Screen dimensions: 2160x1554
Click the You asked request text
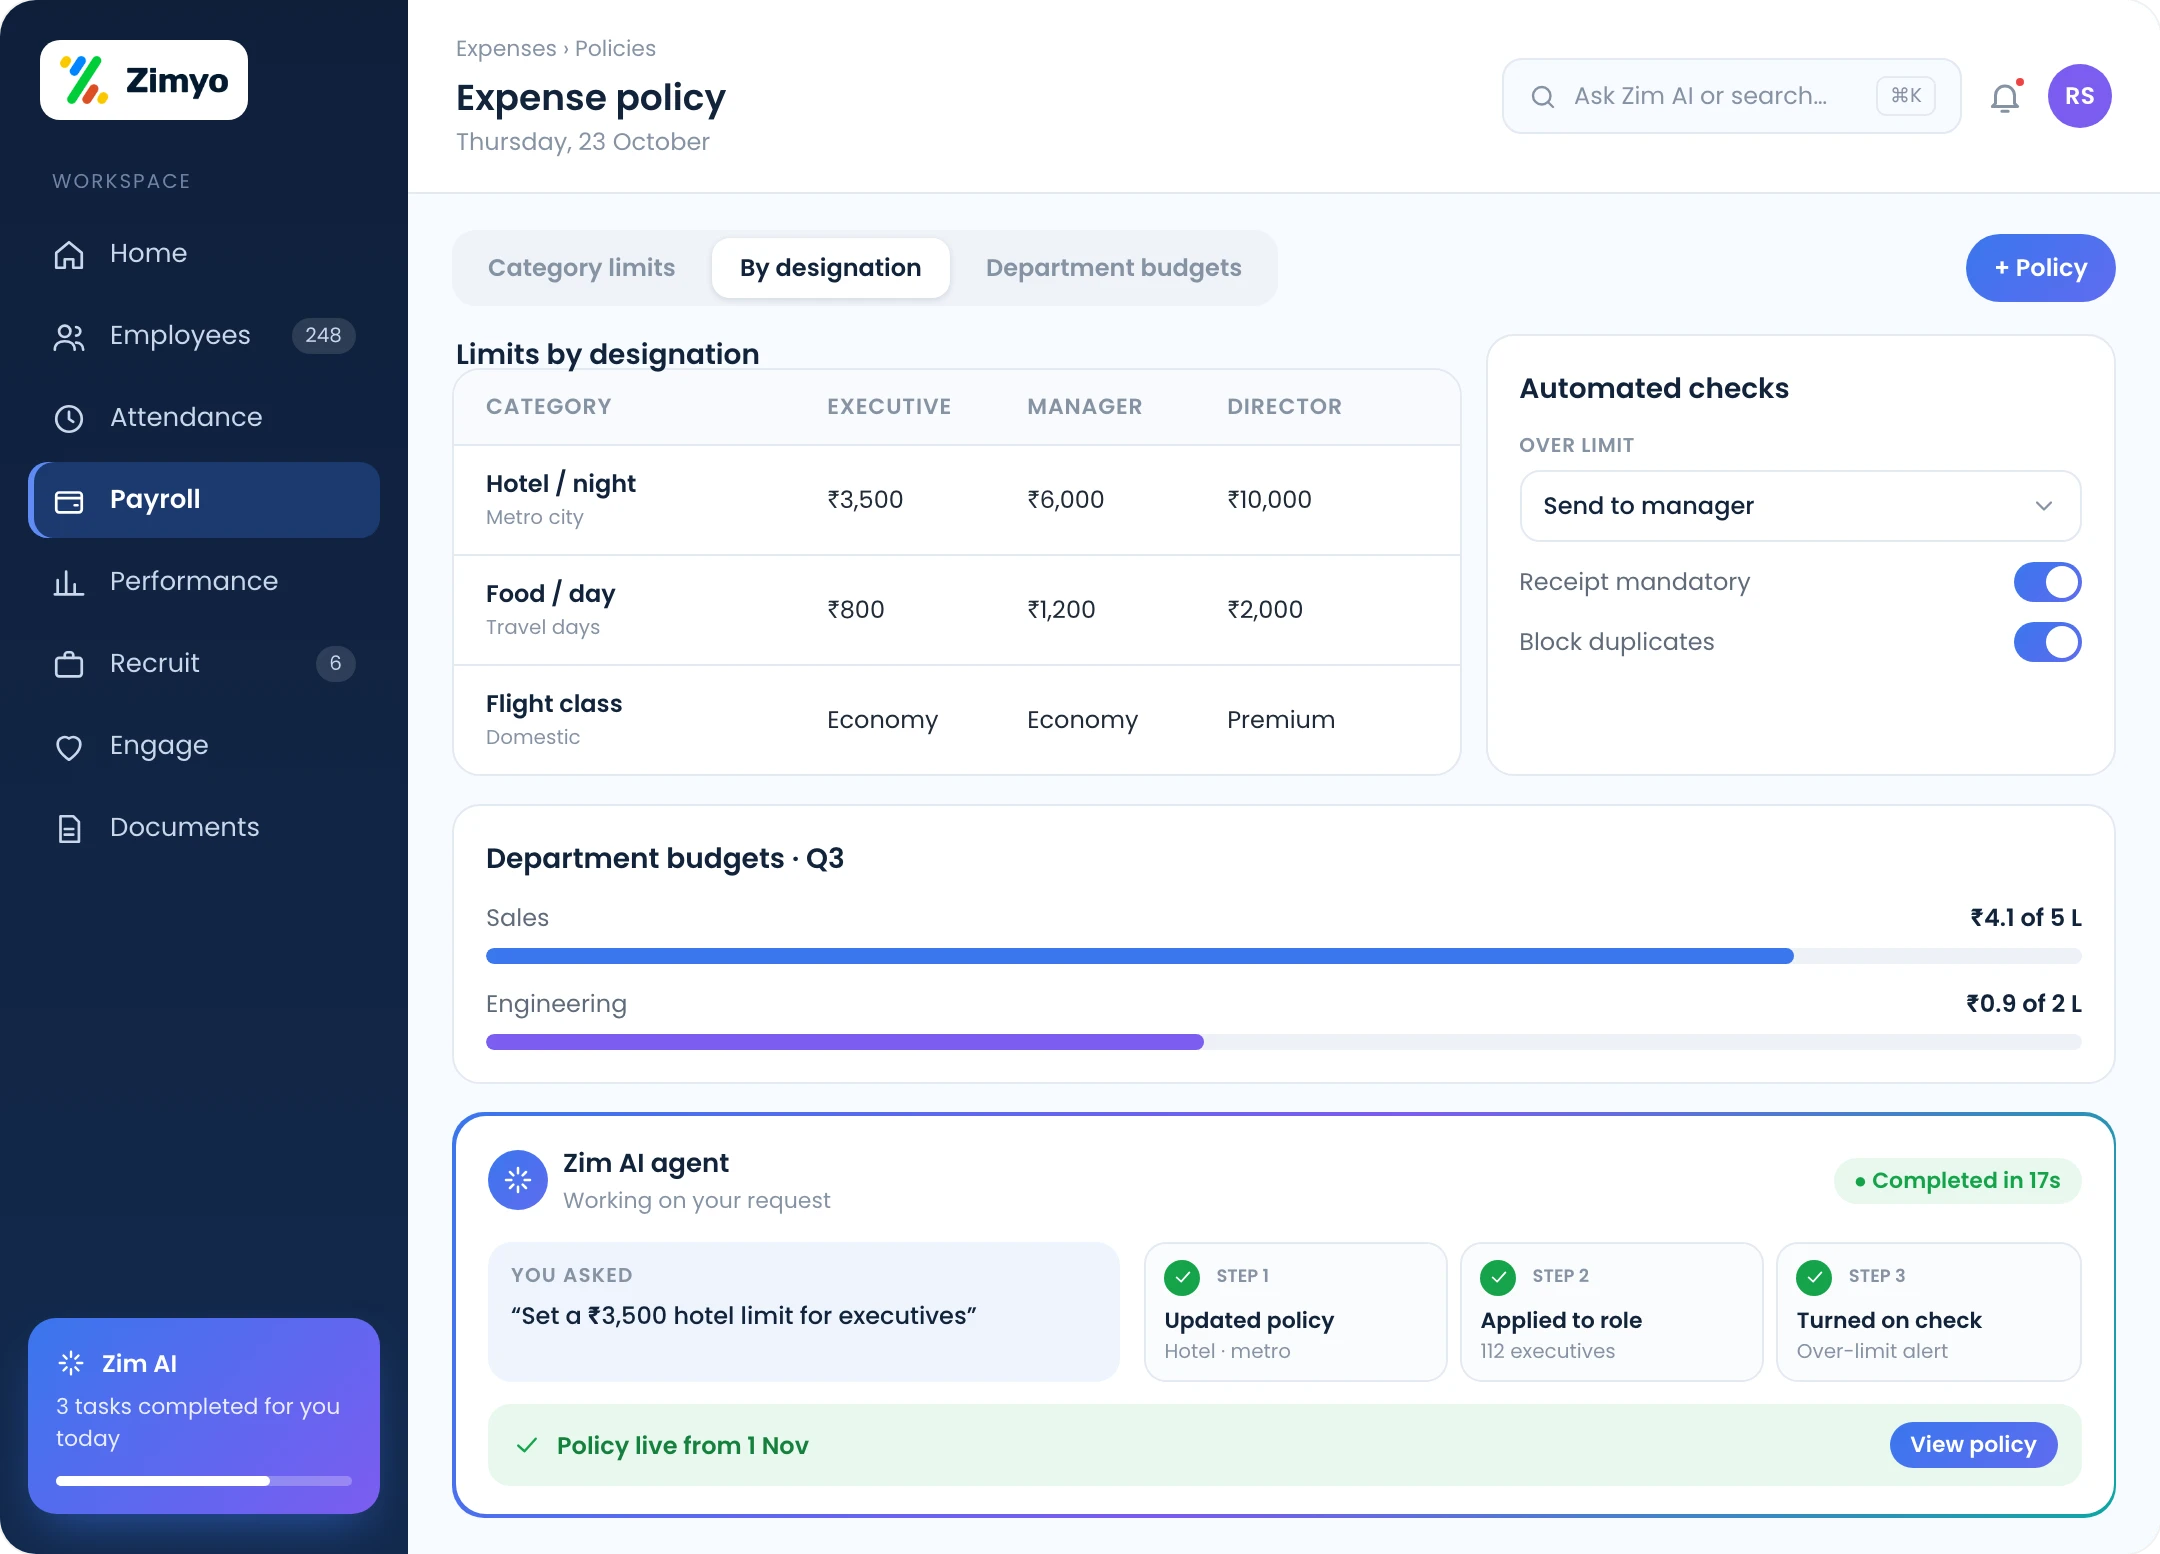tap(743, 1316)
